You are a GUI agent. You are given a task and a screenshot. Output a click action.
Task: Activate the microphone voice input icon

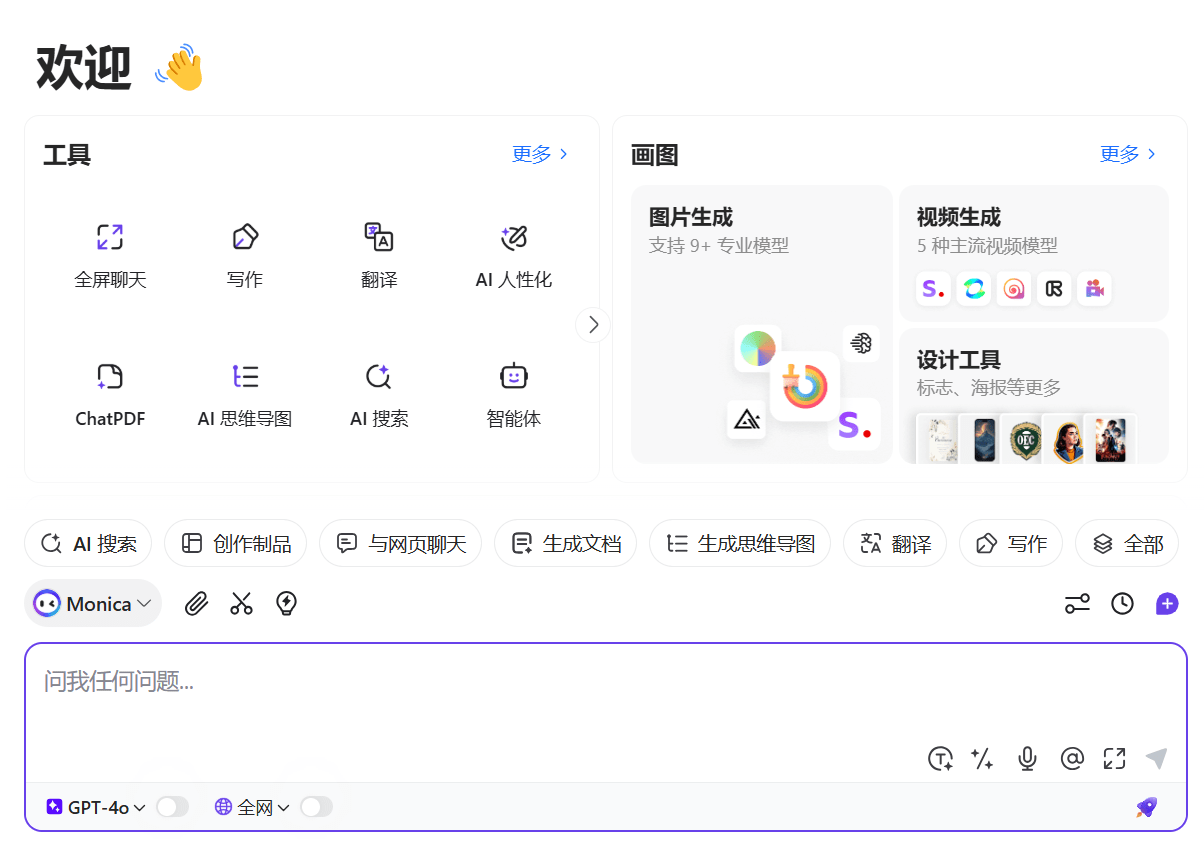click(1027, 759)
